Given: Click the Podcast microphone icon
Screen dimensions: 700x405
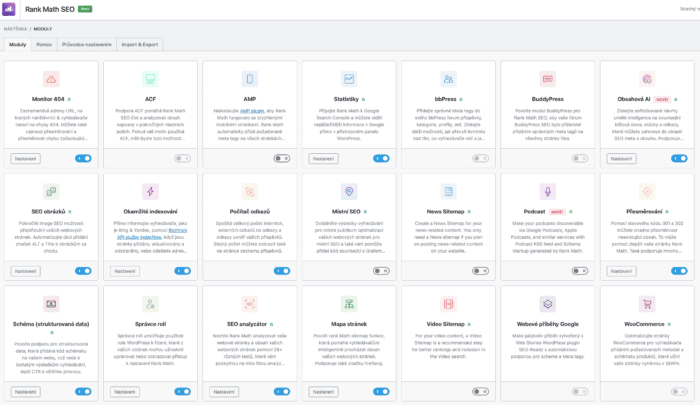Looking at the screenshot, I should pyautogui.click(x=548, y=191).
